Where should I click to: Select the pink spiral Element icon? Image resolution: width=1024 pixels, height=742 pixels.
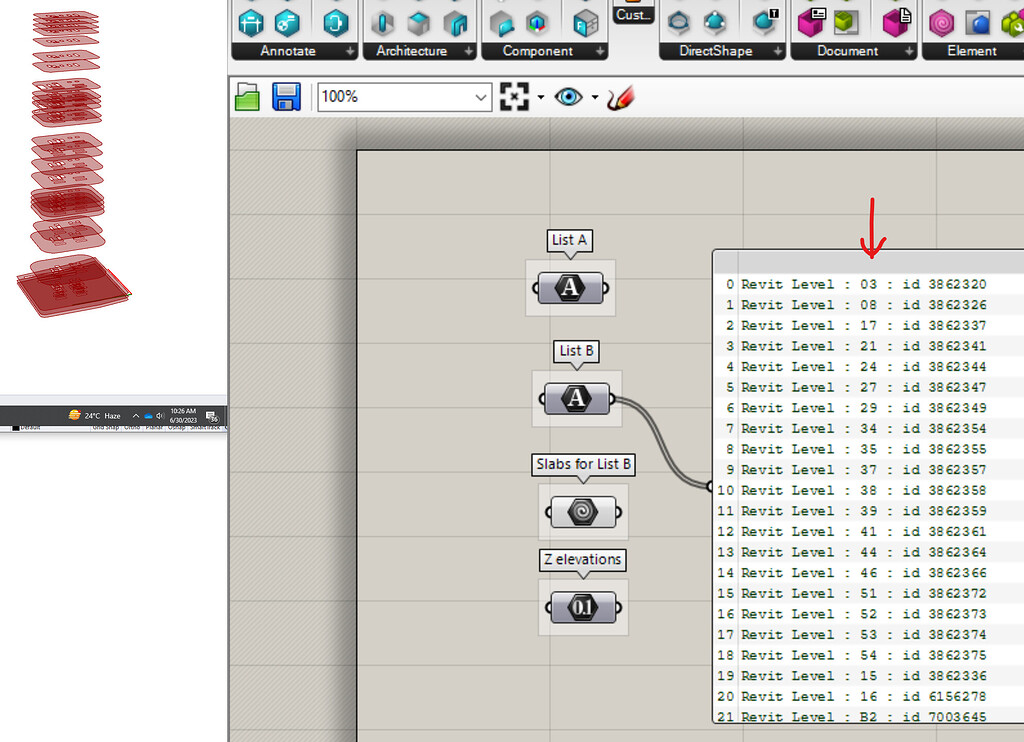941,22
